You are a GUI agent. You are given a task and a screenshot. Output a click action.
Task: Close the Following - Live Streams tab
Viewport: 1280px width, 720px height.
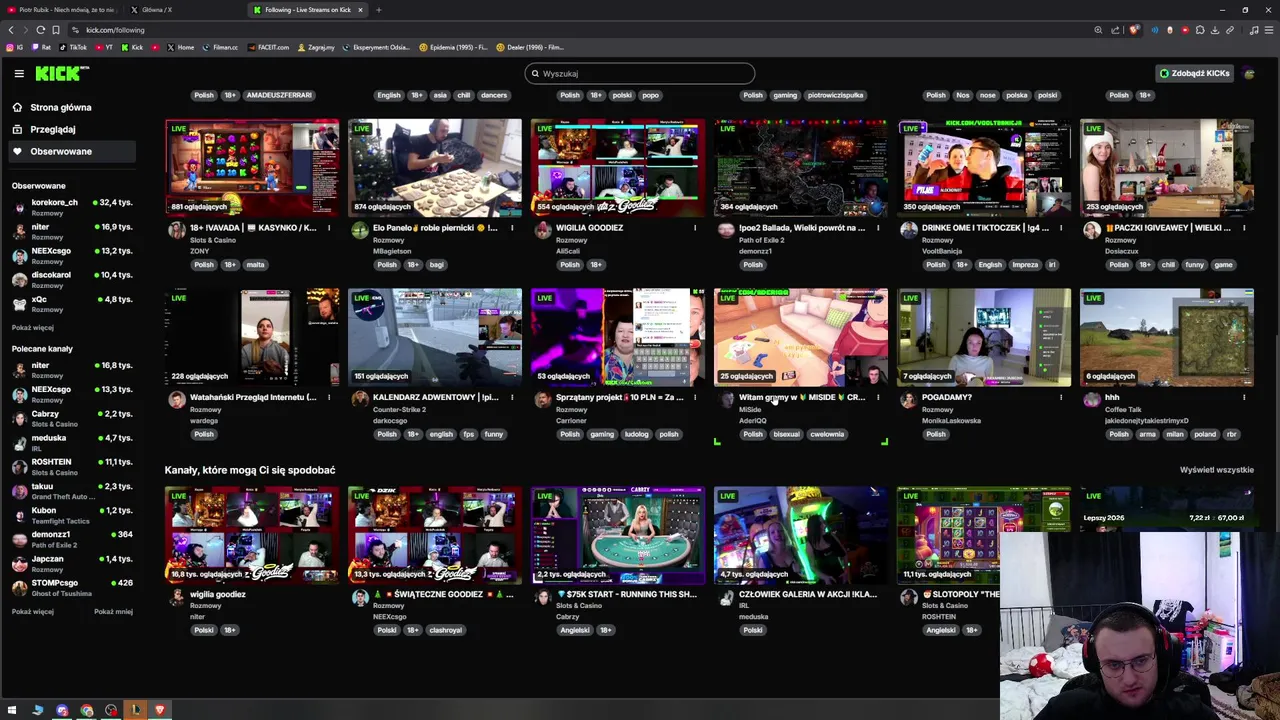(360, 10)
